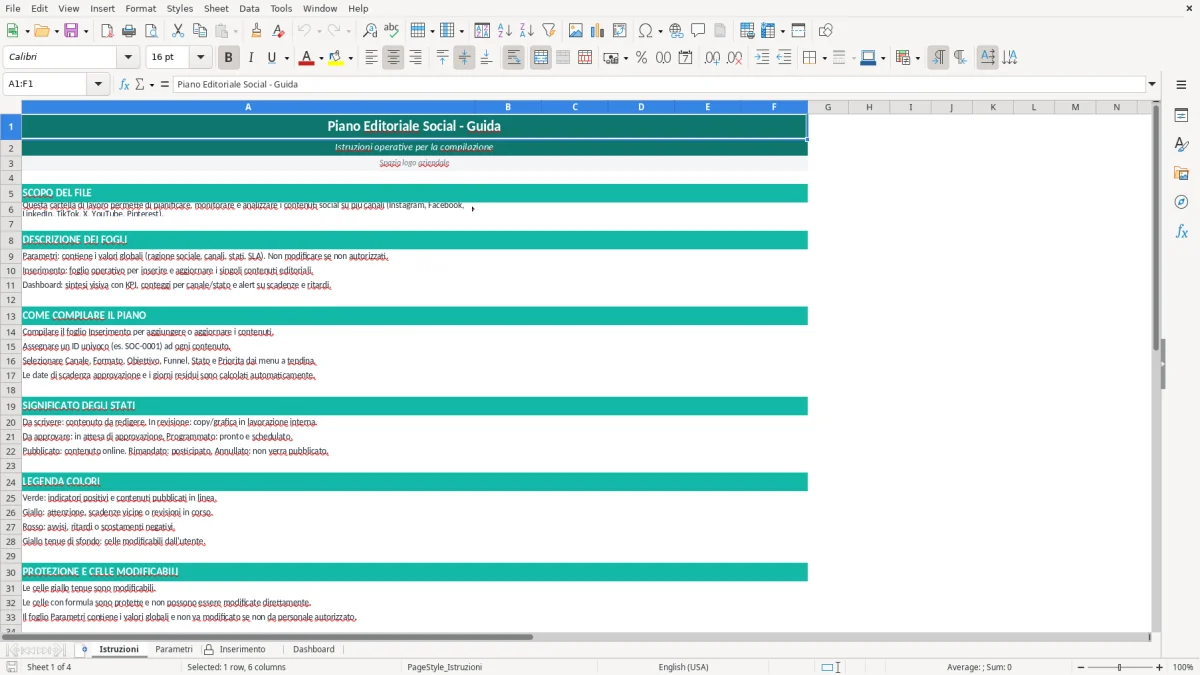This screenshot has width=1200, height=675.
Task: Click the Insert Hyperlink globe icon
Action: [676, 31]
